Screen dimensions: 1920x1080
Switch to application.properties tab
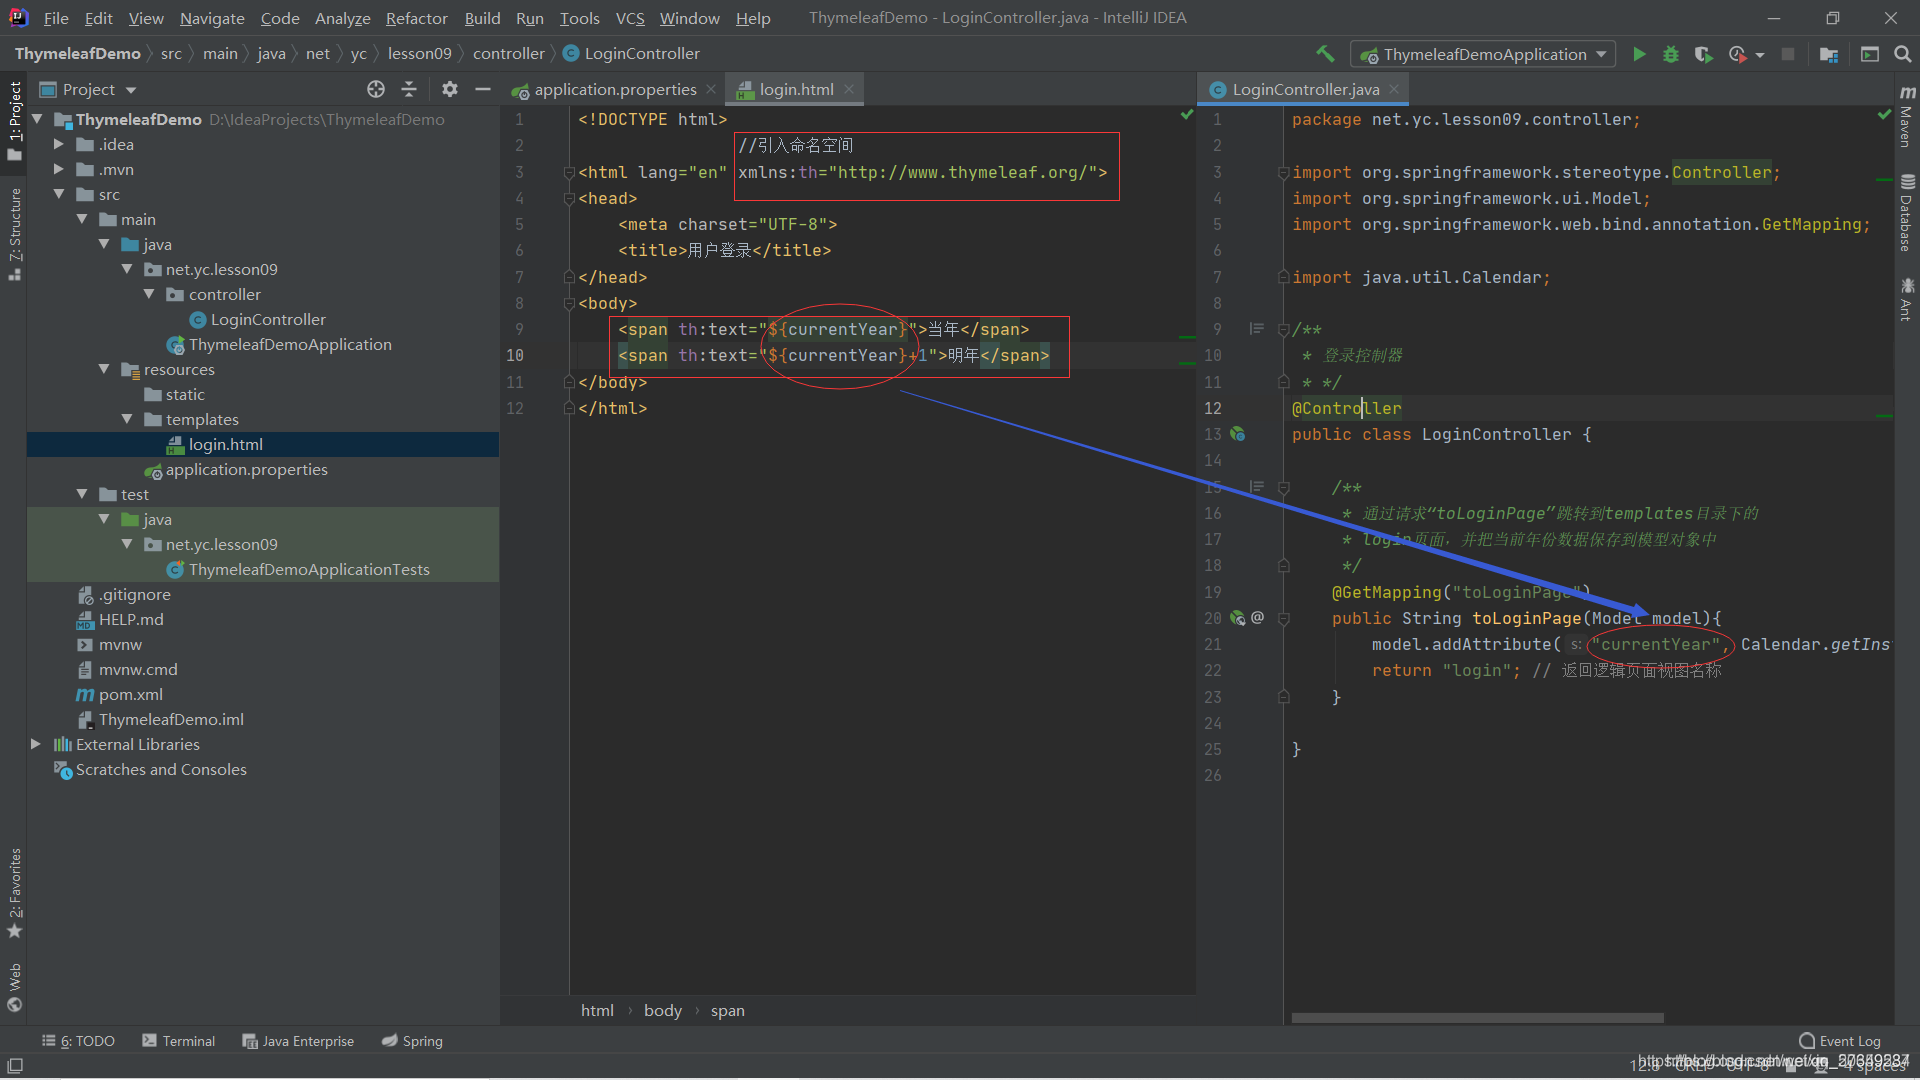[x=614, y=89]
